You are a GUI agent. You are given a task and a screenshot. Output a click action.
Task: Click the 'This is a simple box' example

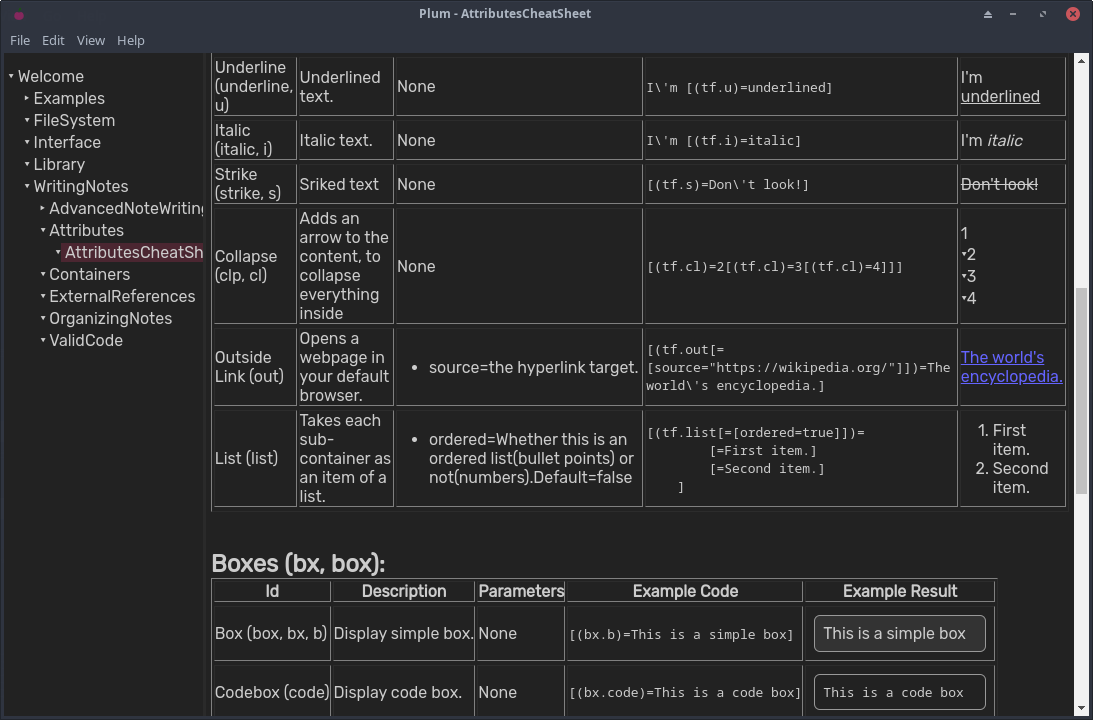tap(899, 634)
